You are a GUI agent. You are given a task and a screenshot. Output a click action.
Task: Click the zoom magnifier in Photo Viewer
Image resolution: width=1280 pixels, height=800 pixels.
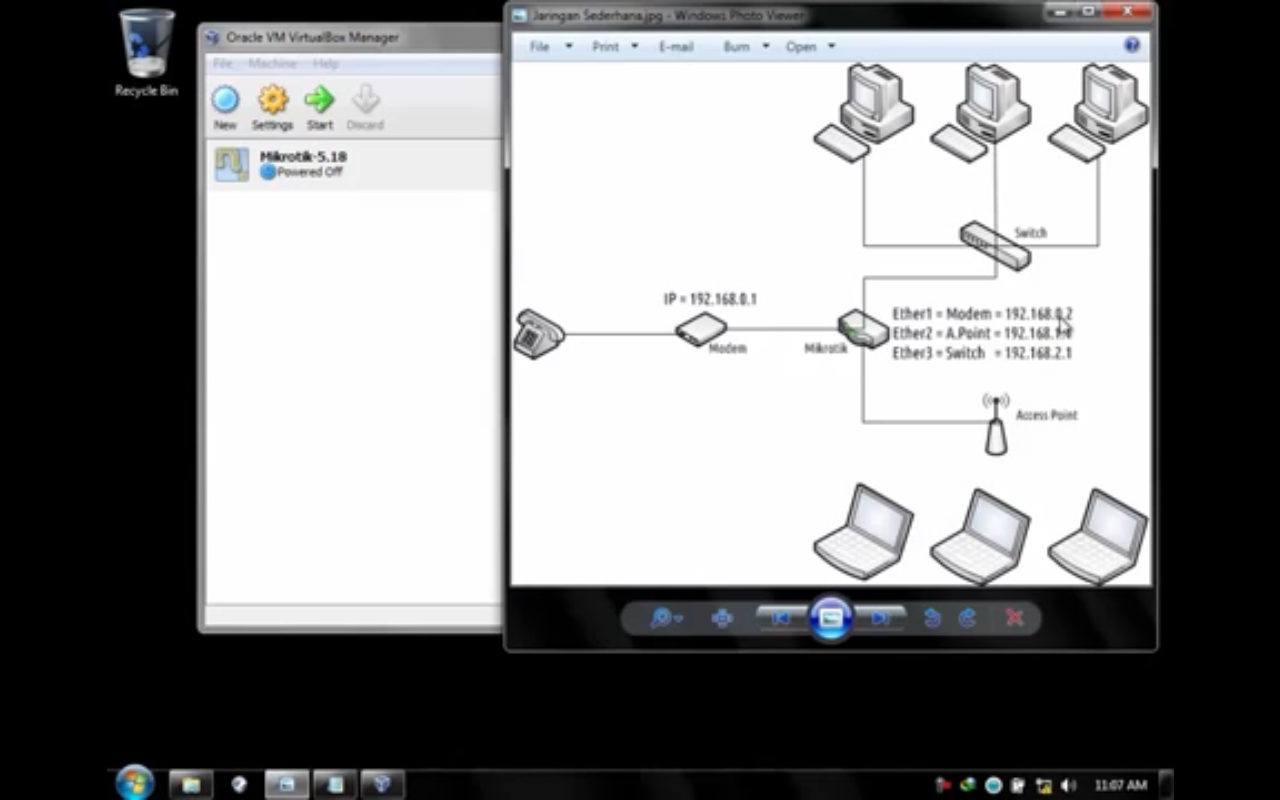coord(661,618)
